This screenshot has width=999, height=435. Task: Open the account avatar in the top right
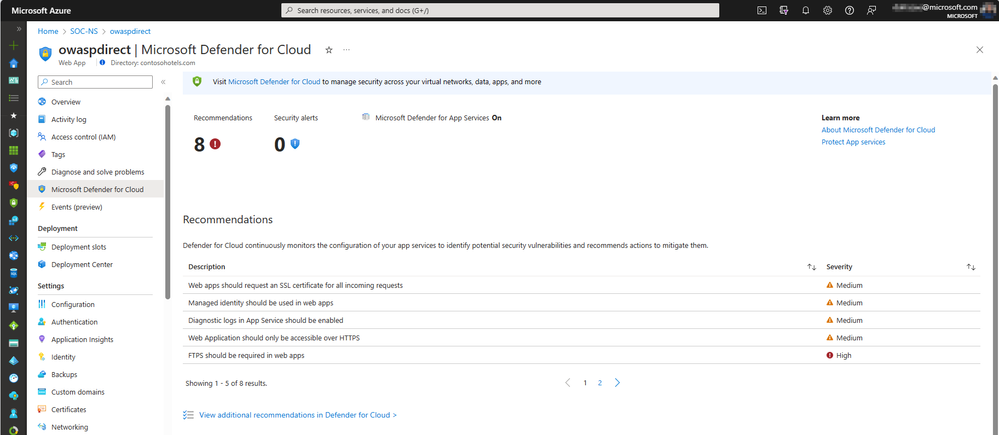[x=988, y=10]
